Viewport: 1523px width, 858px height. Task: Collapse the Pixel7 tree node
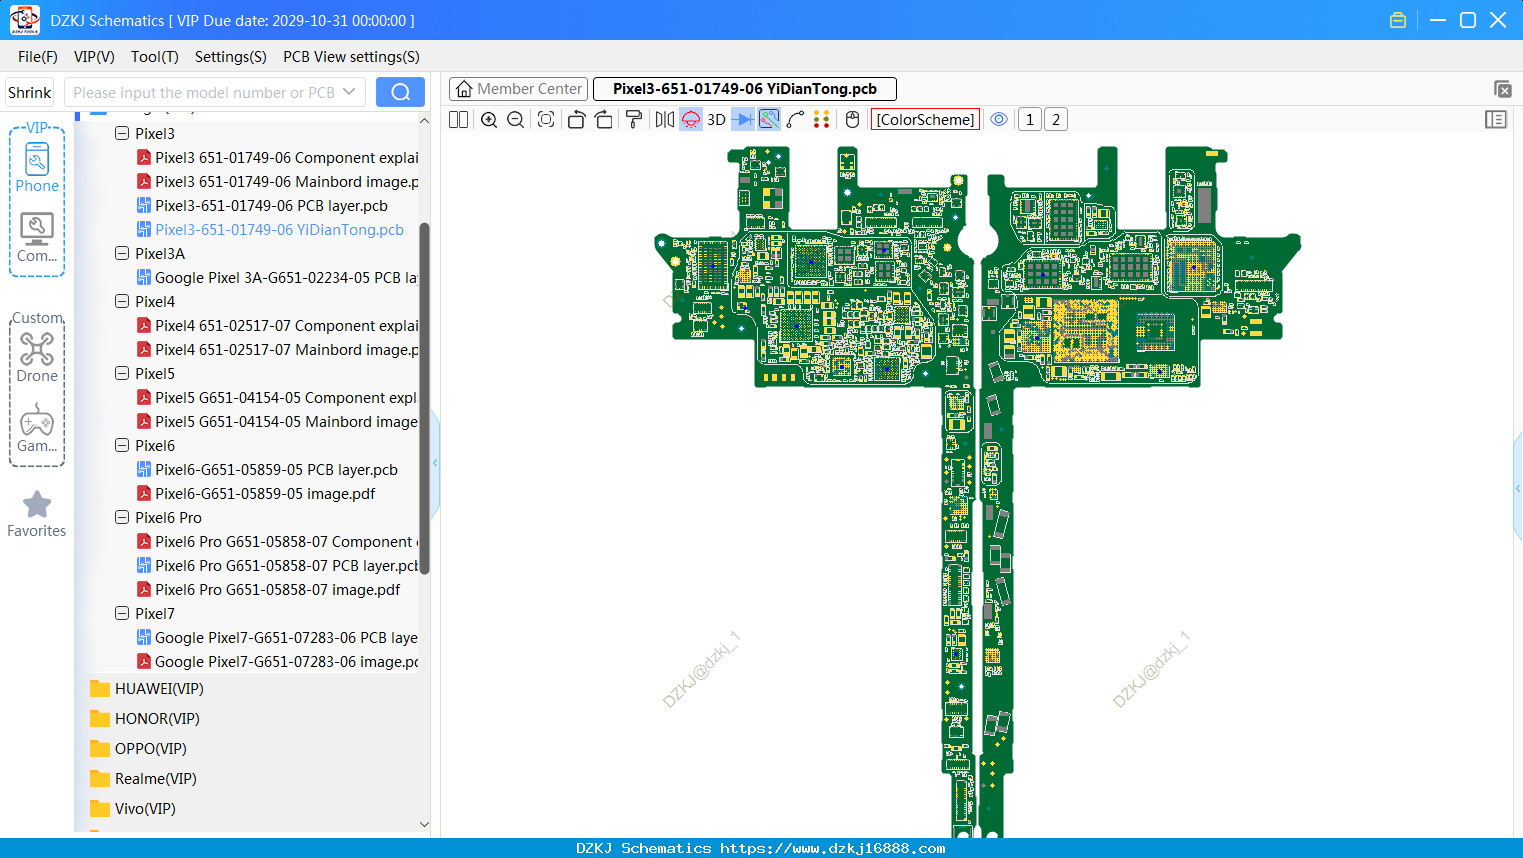122,613
